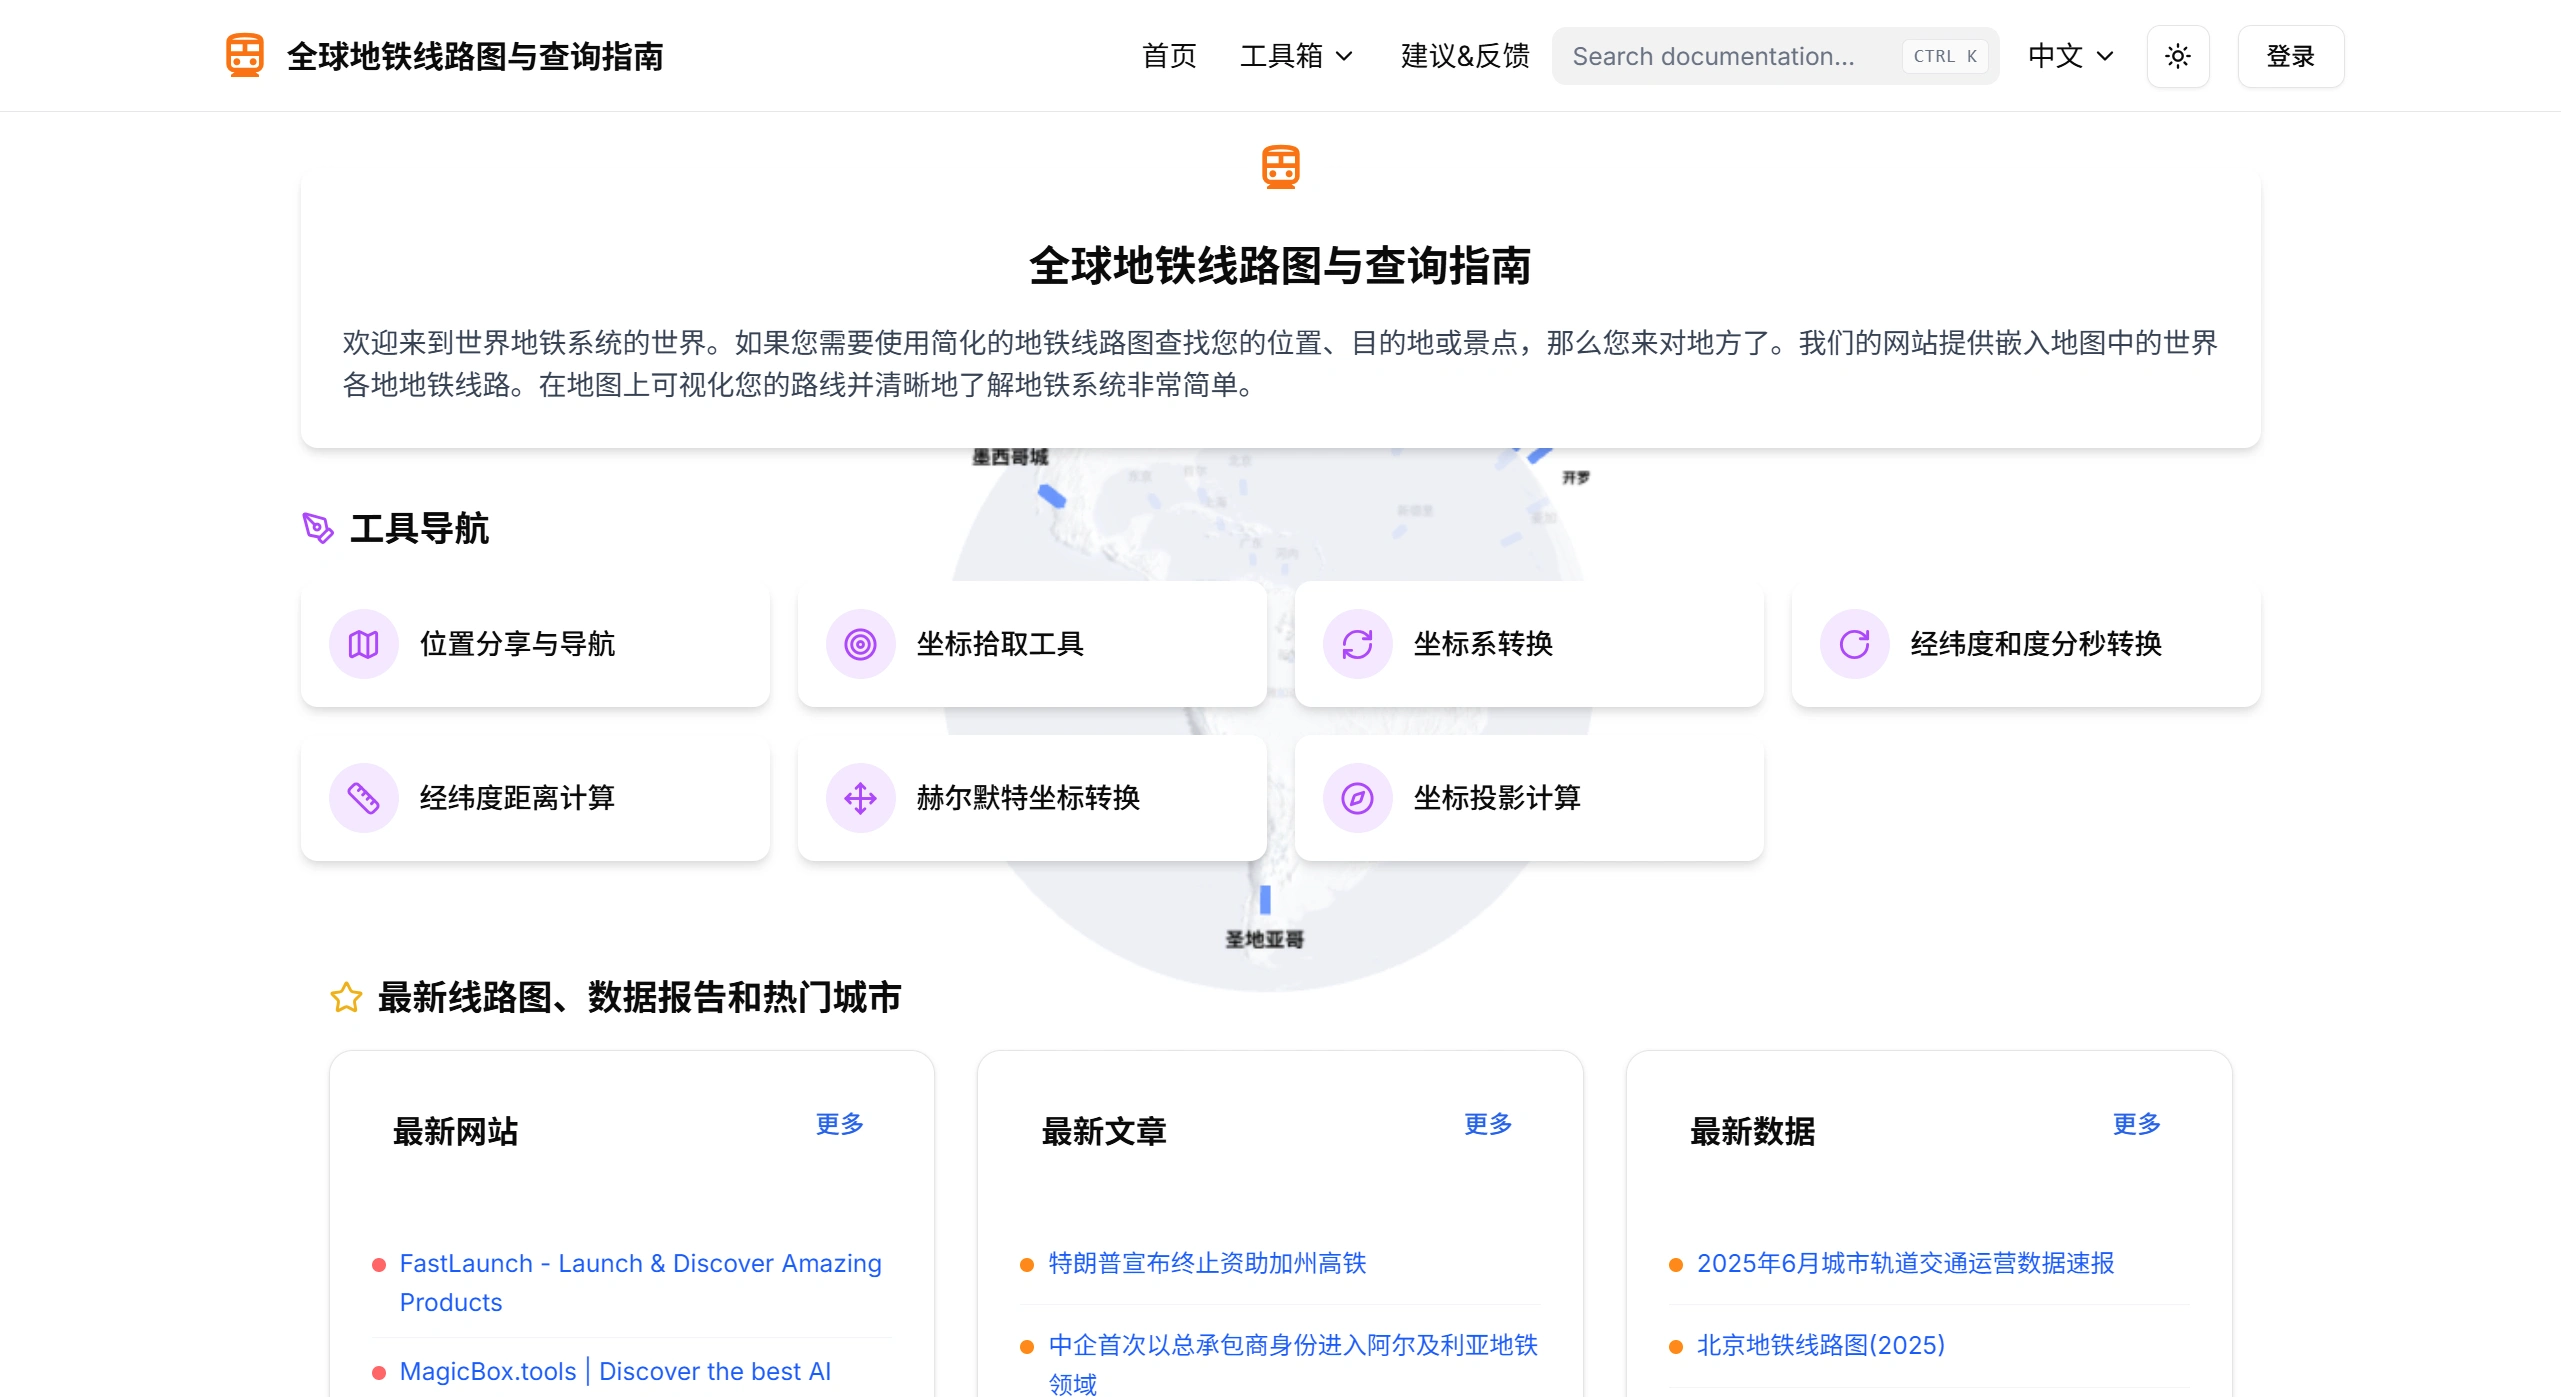The image size is (2561, 1397).
Task: Select the 经纬度距离计算 ruler icon
Action: coord(364,798)
